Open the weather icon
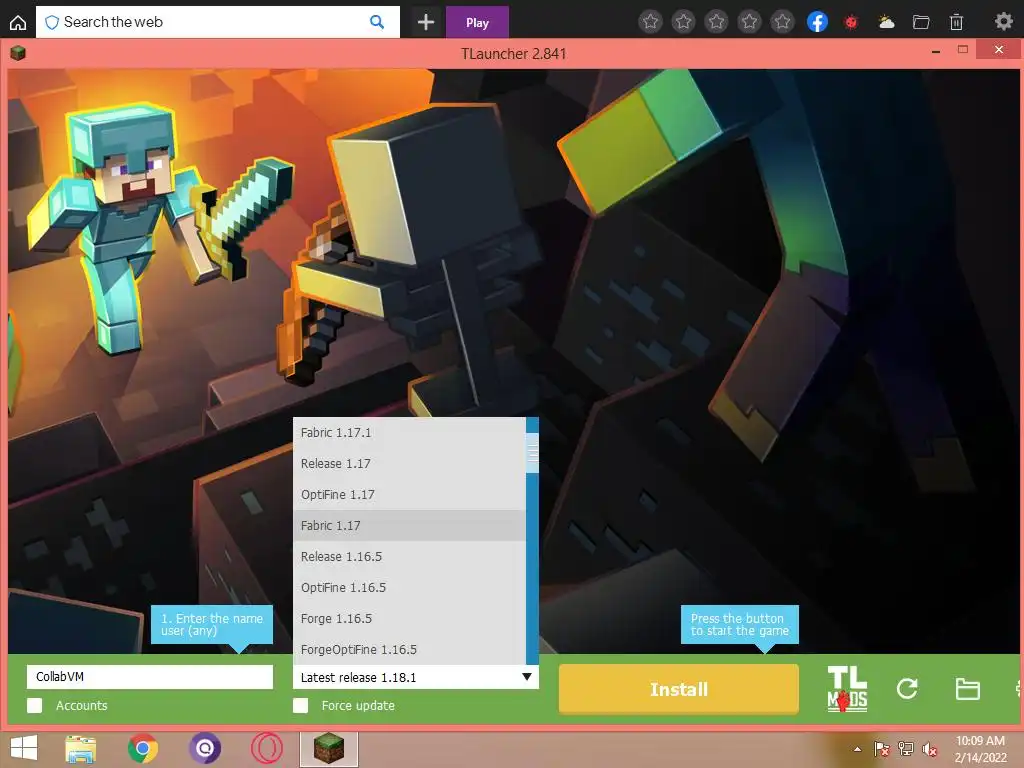The height and width of the screenshot is (768, 1024). coord(886,22)
